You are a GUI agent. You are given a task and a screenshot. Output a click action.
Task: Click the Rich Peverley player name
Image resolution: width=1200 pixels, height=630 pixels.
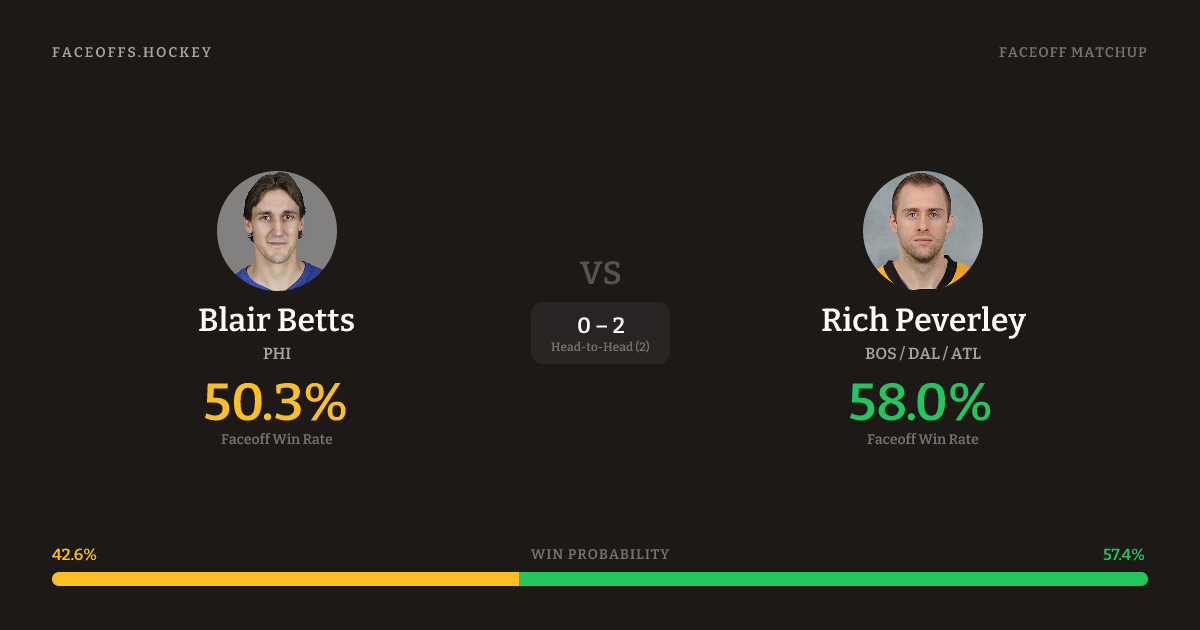[x=923, y=320]
